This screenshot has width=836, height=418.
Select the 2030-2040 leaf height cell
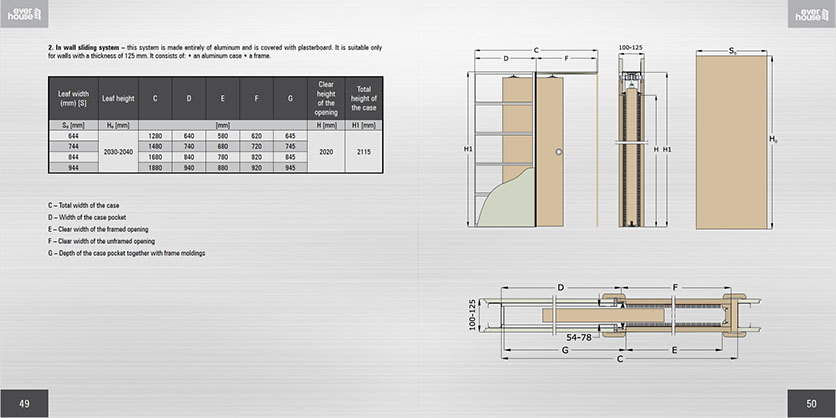(117, 152)
